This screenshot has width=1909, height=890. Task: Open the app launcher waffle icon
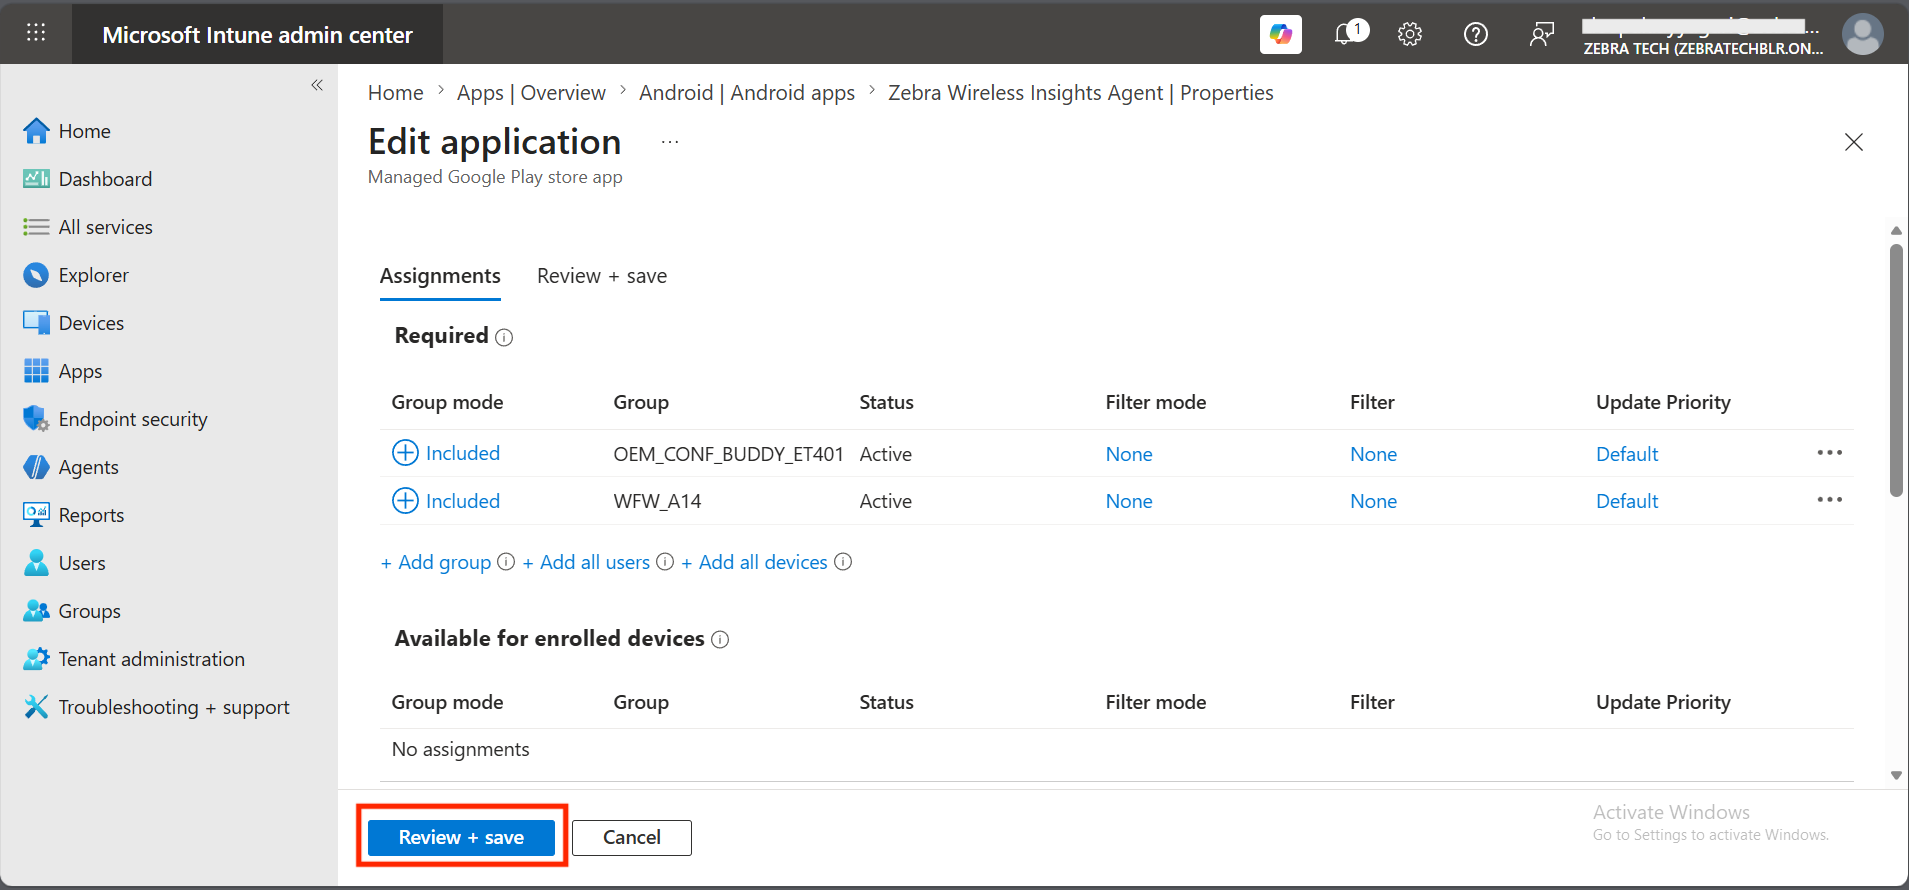36,33
